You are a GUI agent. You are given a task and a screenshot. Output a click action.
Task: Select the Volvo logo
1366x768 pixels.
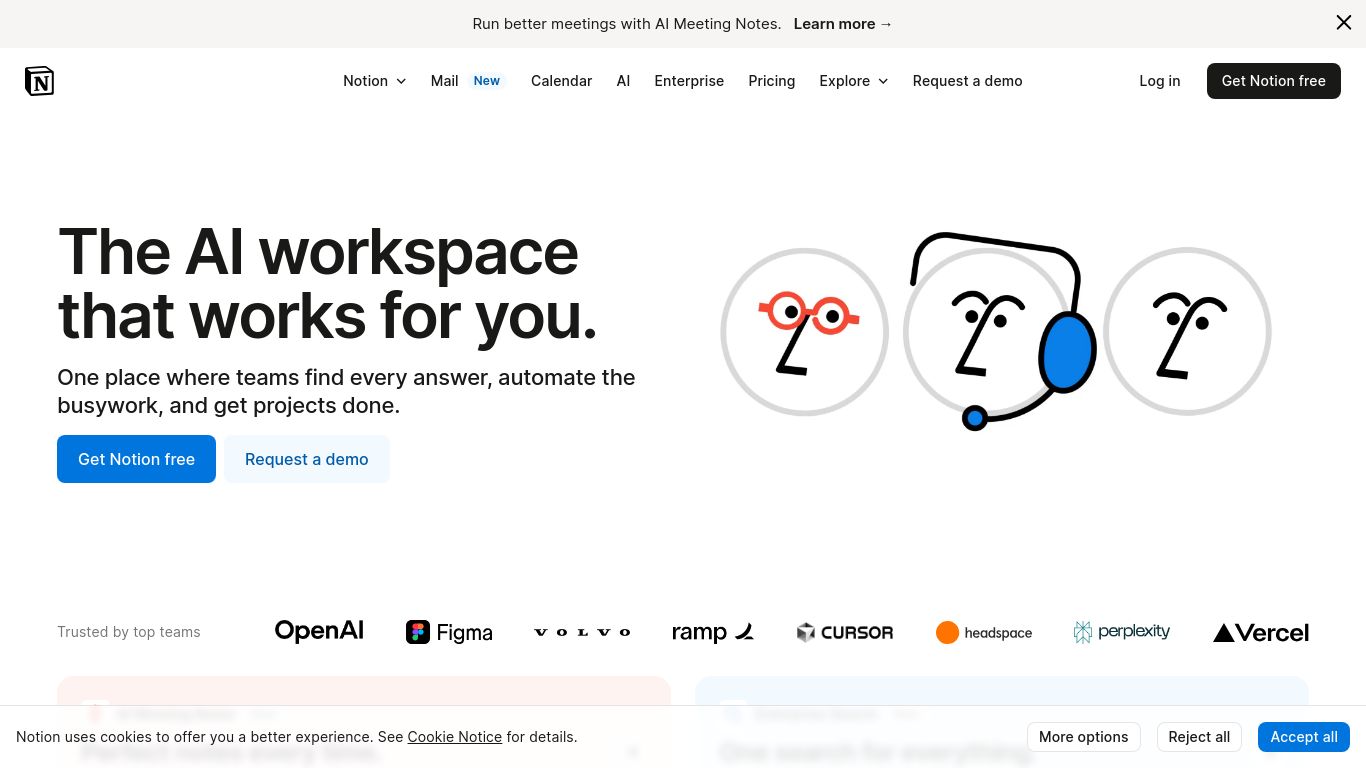[582, 632]
